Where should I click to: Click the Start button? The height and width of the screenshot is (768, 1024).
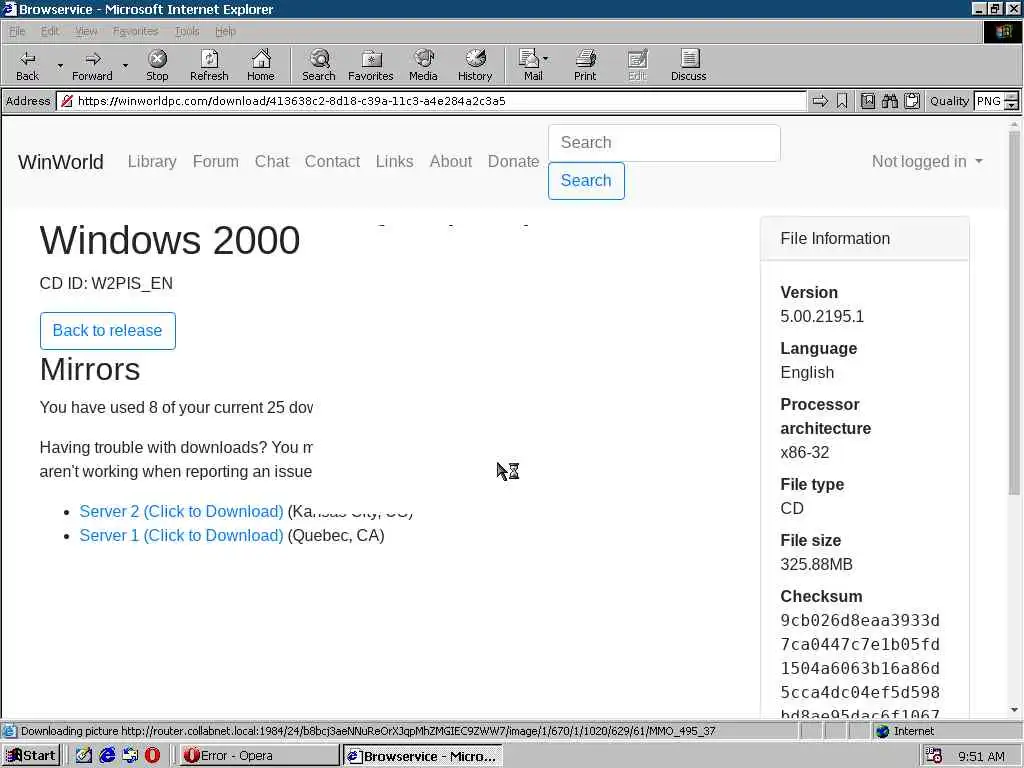(31, 756)
